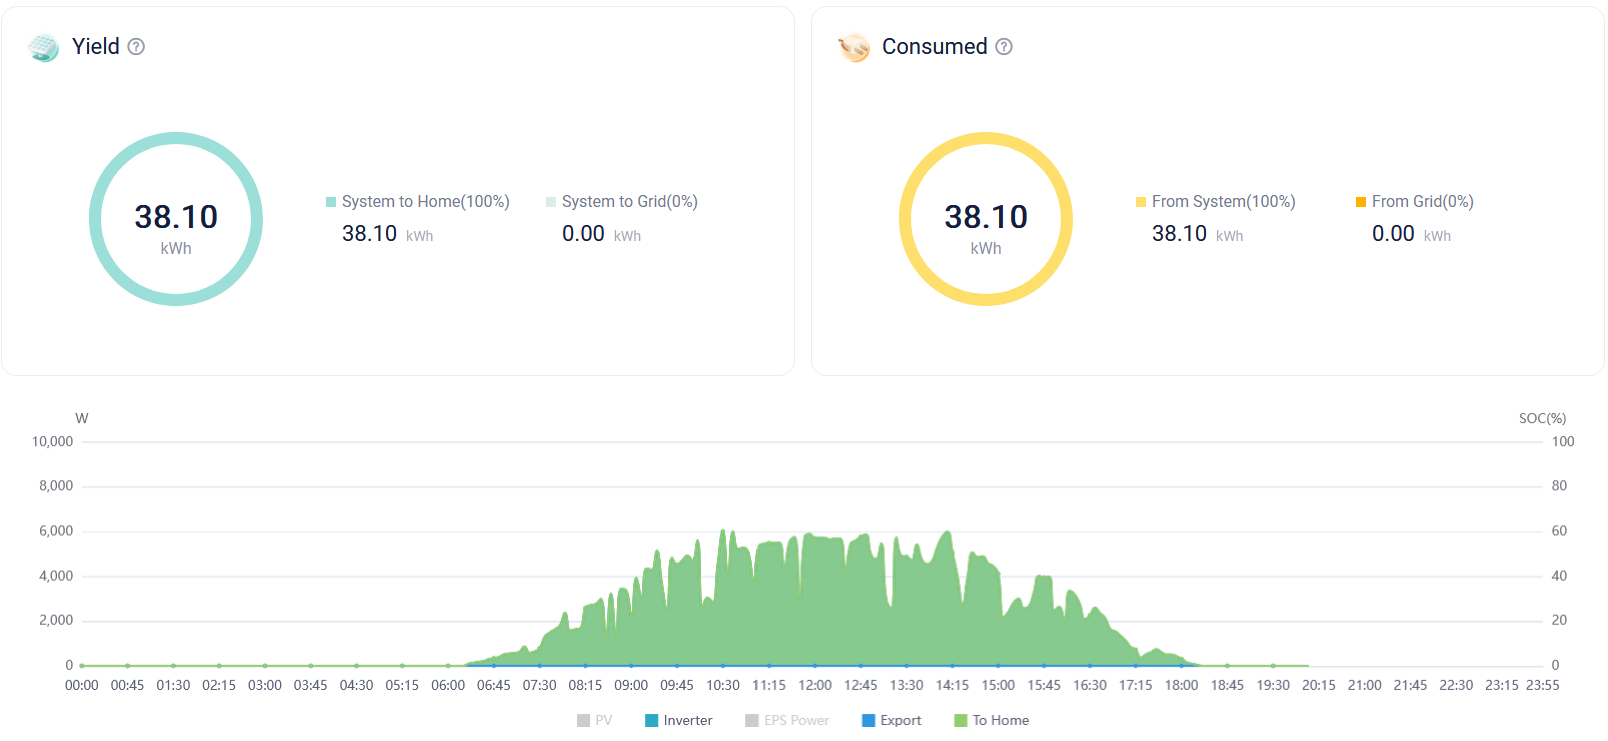Click the Consumed card title
Viewport: 1608px width, 741px height.
935,47
